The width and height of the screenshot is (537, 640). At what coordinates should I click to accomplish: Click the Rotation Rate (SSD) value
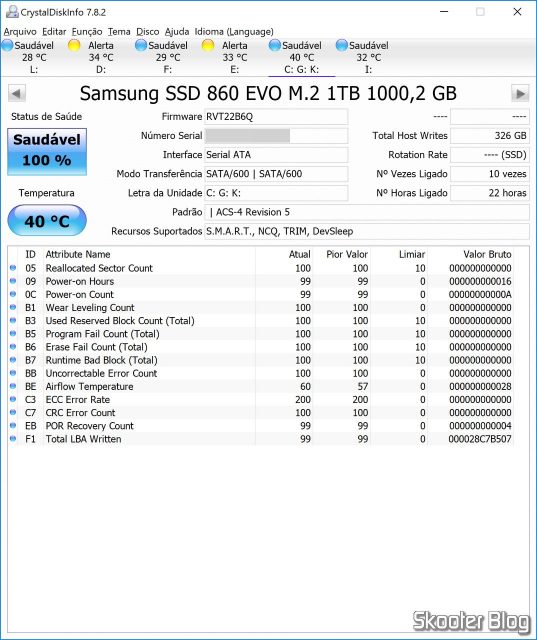tap(490, 155)
